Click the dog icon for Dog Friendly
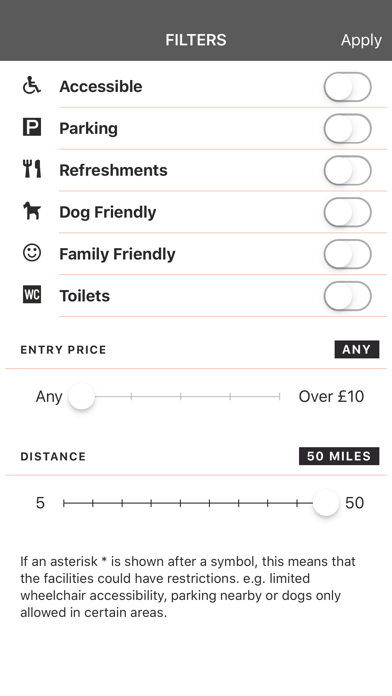Viewport: 392px width, 696px height. pos(32,211)
